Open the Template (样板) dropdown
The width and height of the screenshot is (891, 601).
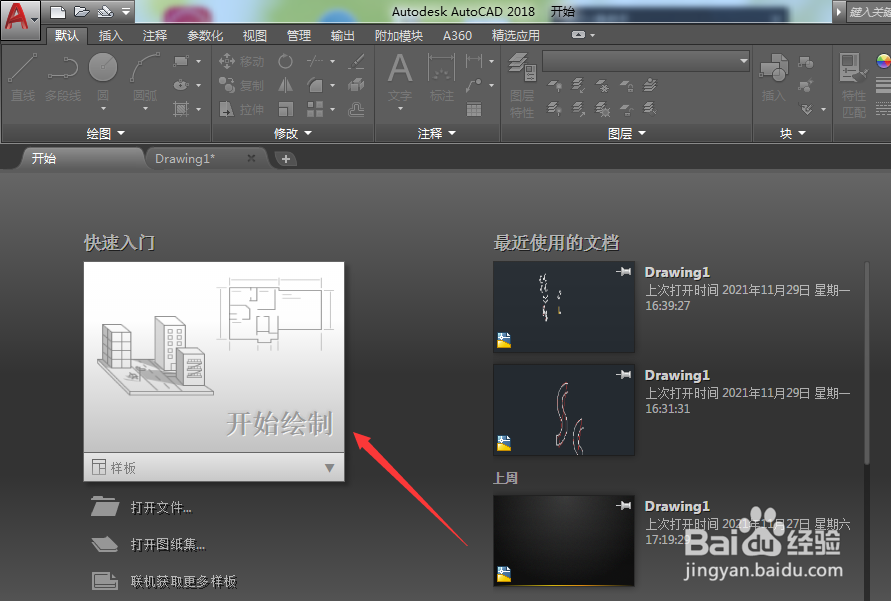pos(214,468)
